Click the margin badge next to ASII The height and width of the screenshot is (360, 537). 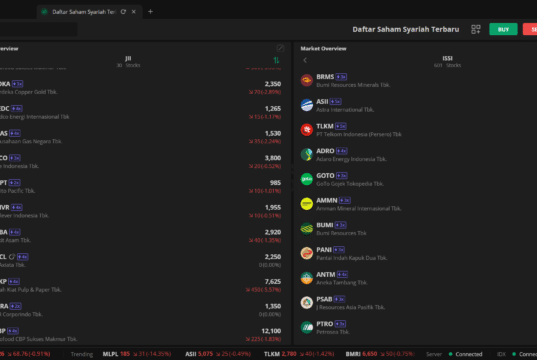point(336,101)
